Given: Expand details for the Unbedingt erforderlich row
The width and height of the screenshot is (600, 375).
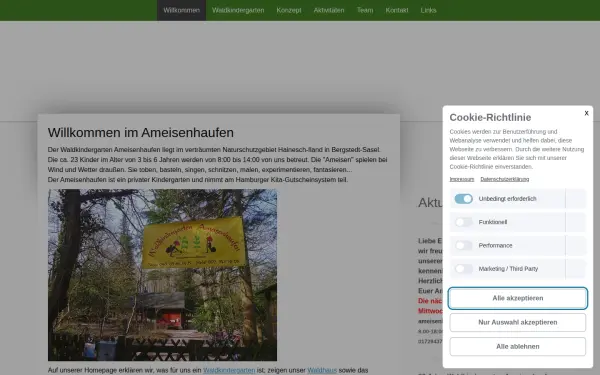Looking at the screenshot, I should tap(576, 199).
